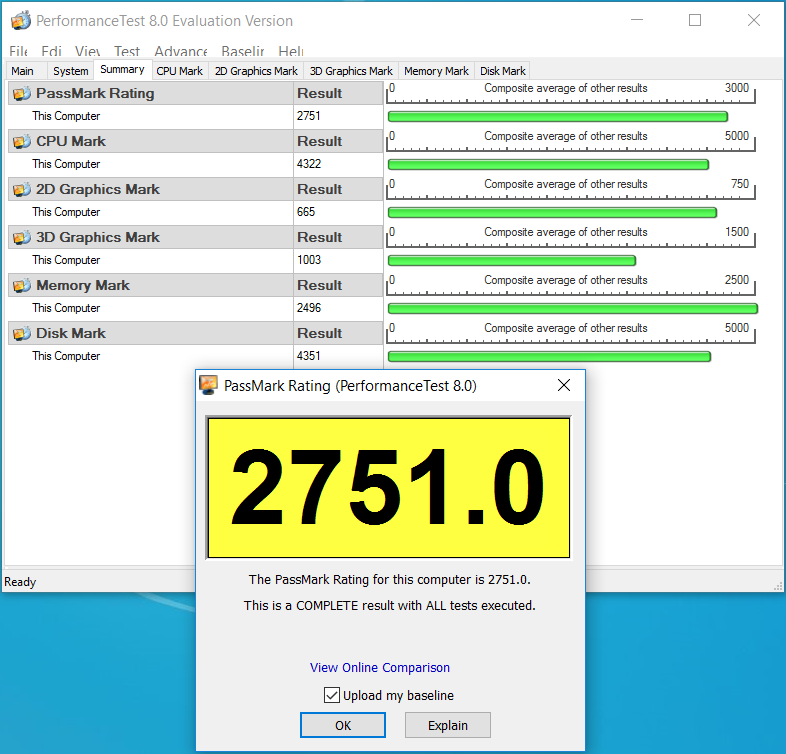Click This Computer under Memory Mark
This screenshot has width=786, height=754.
click(x=66, y=308)
